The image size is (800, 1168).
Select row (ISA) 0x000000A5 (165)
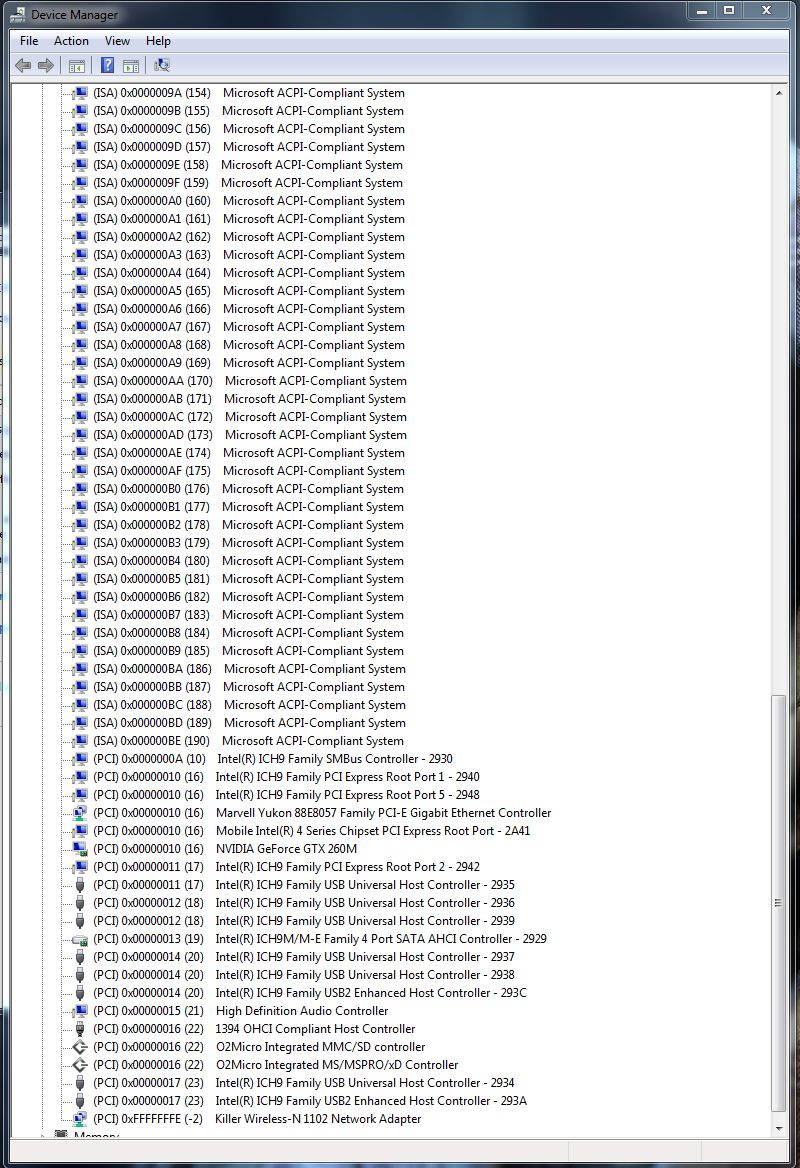[249, 291]
